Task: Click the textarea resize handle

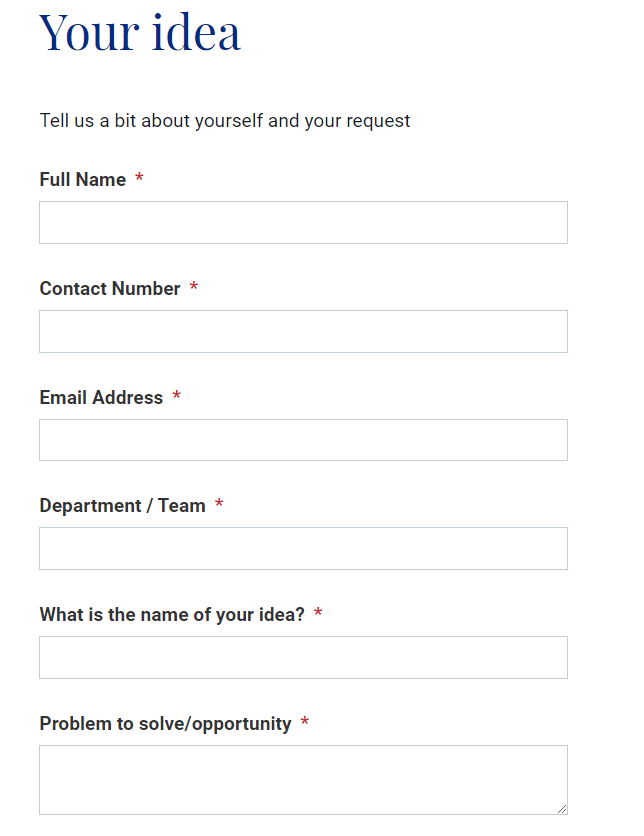Action: pos(562,809)
